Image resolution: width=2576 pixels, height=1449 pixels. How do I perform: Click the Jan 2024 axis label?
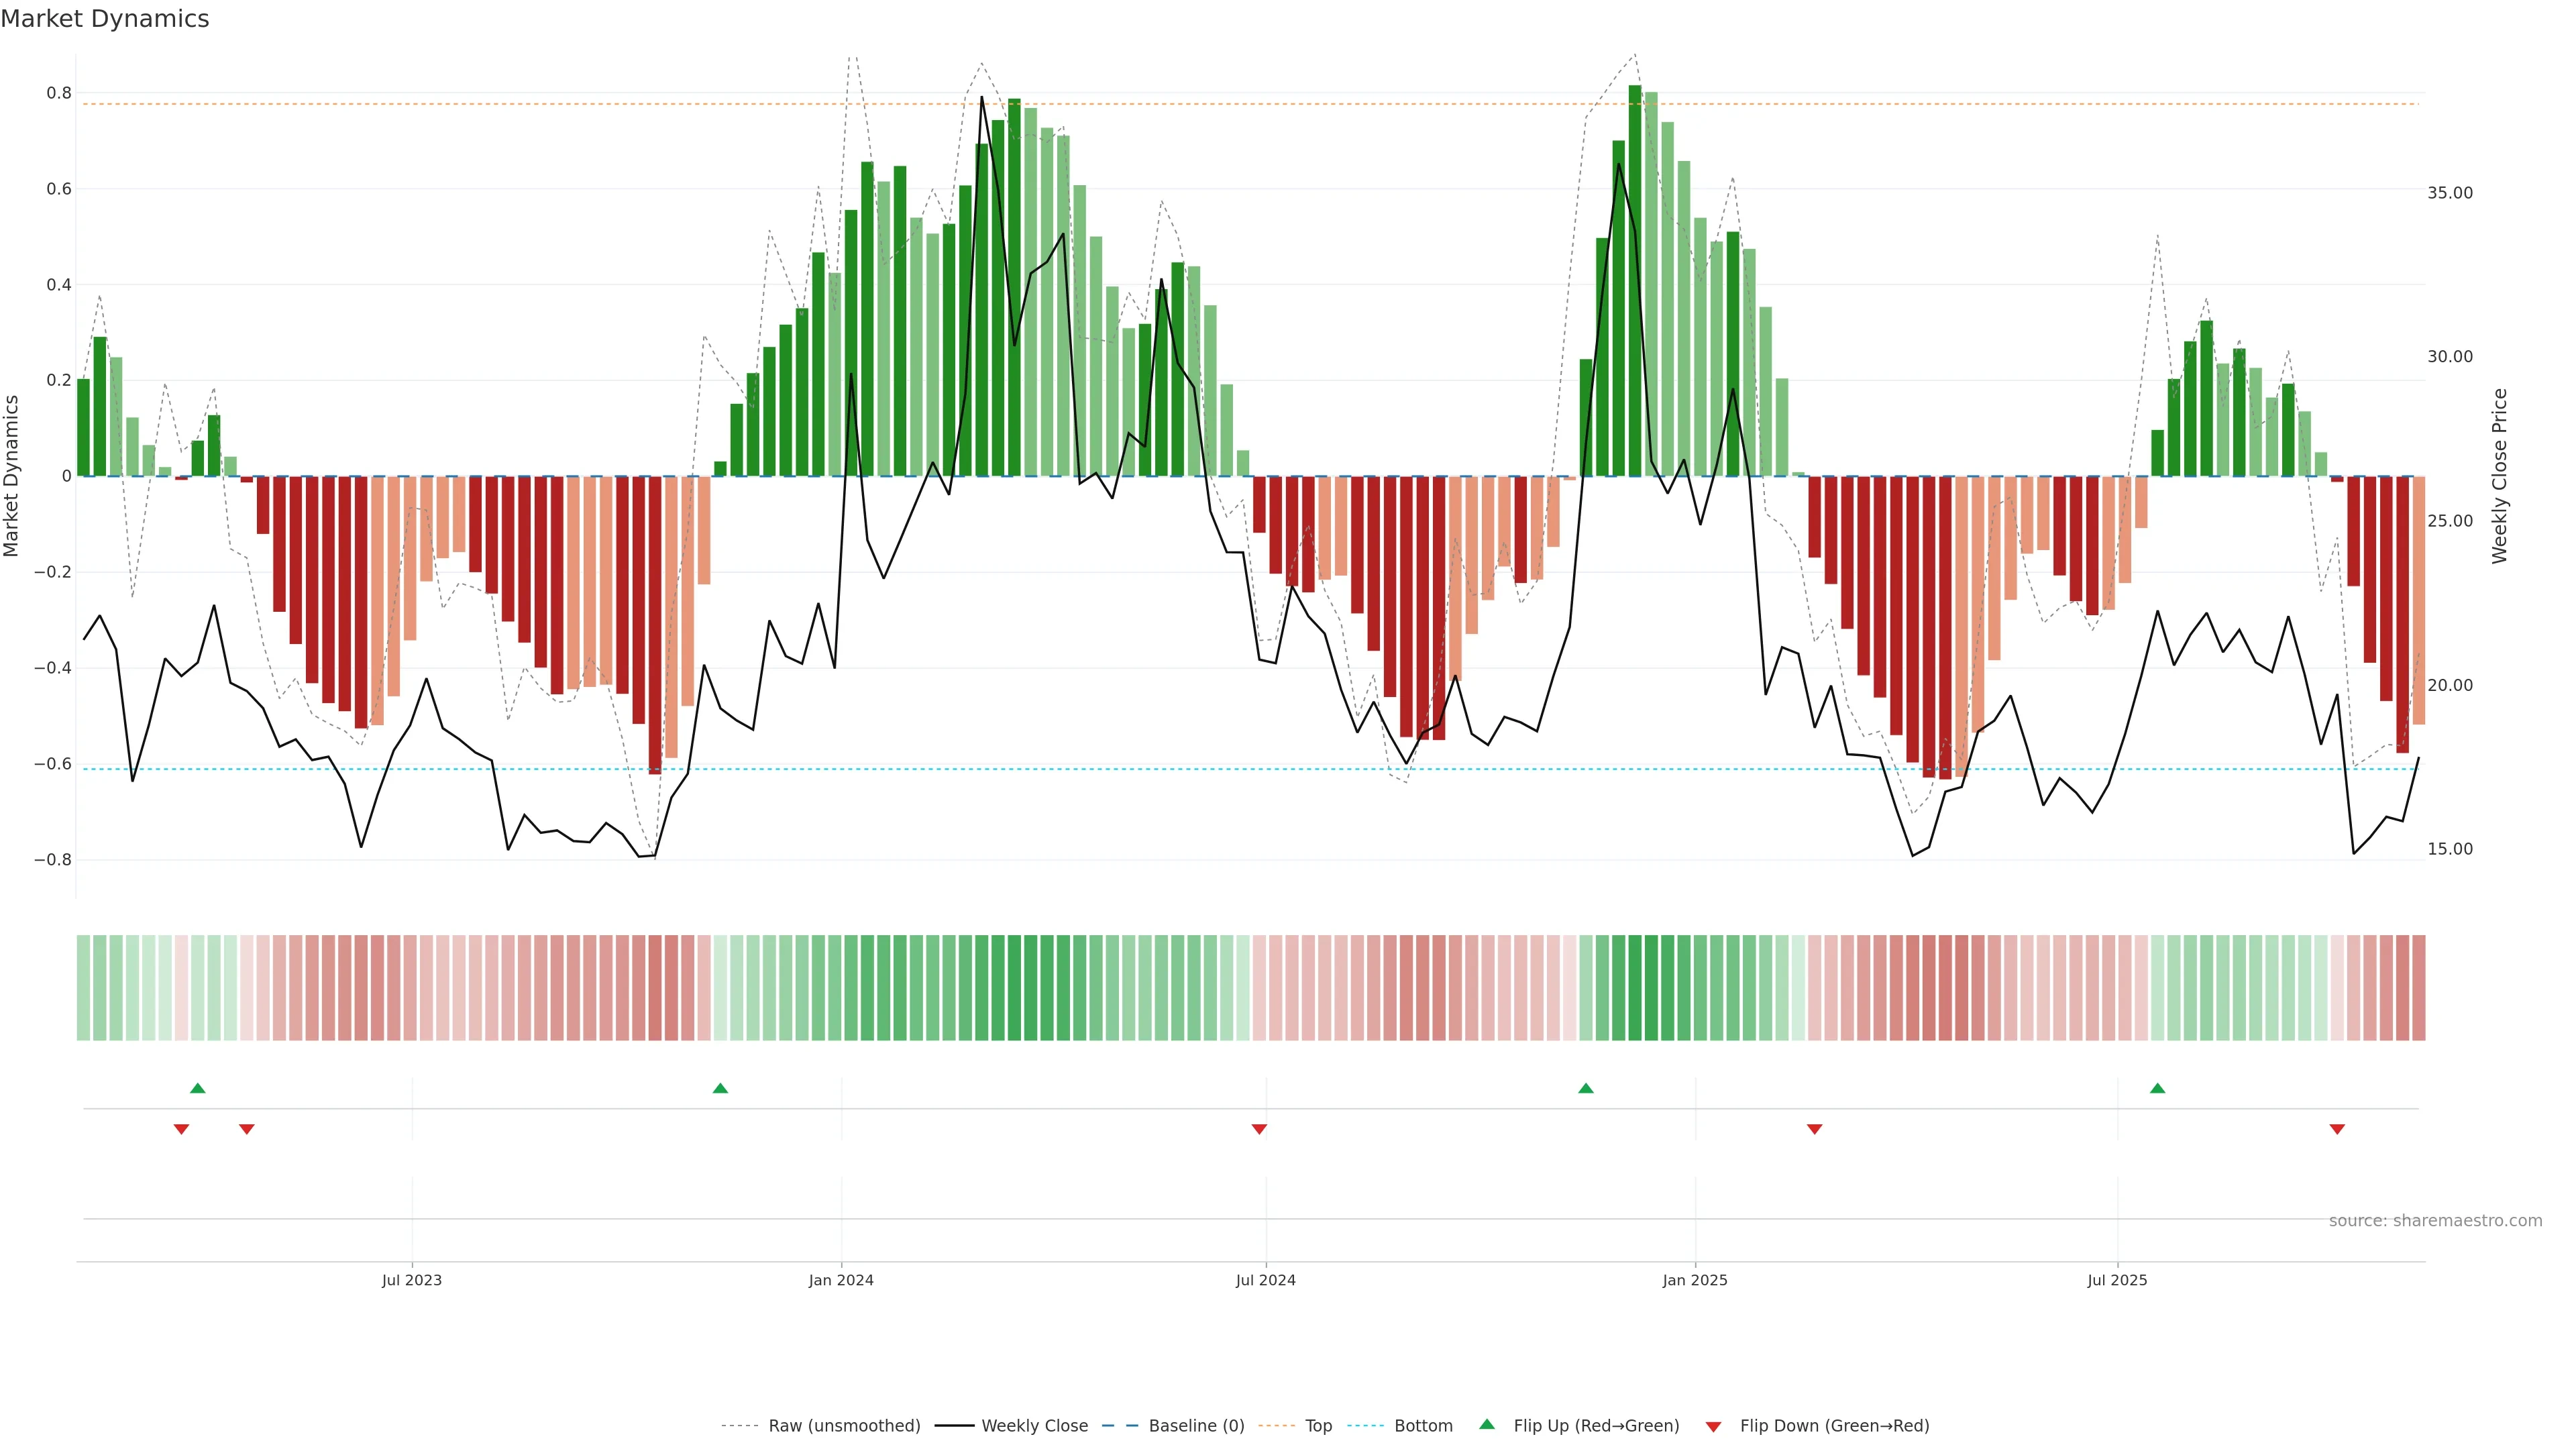coord(841,1280)
